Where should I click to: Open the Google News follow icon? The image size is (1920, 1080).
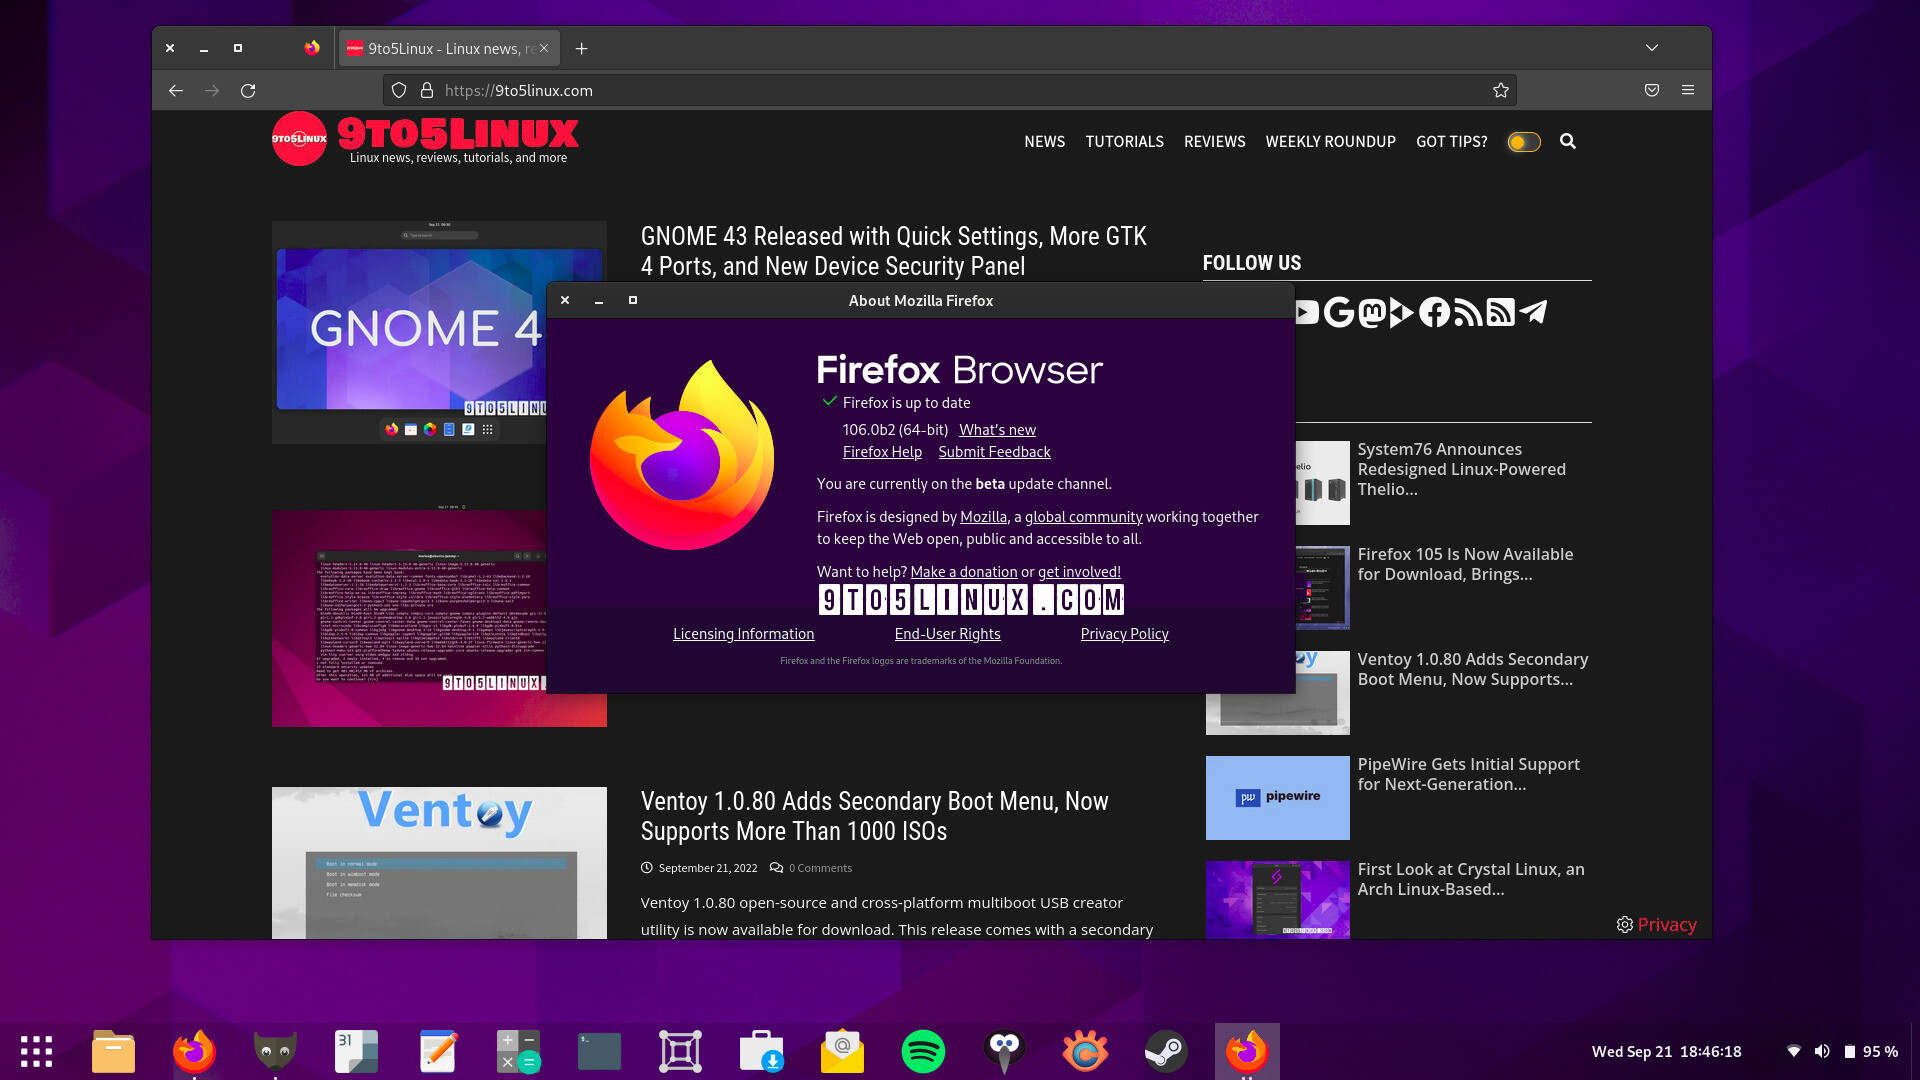(x=1339, y=312)
